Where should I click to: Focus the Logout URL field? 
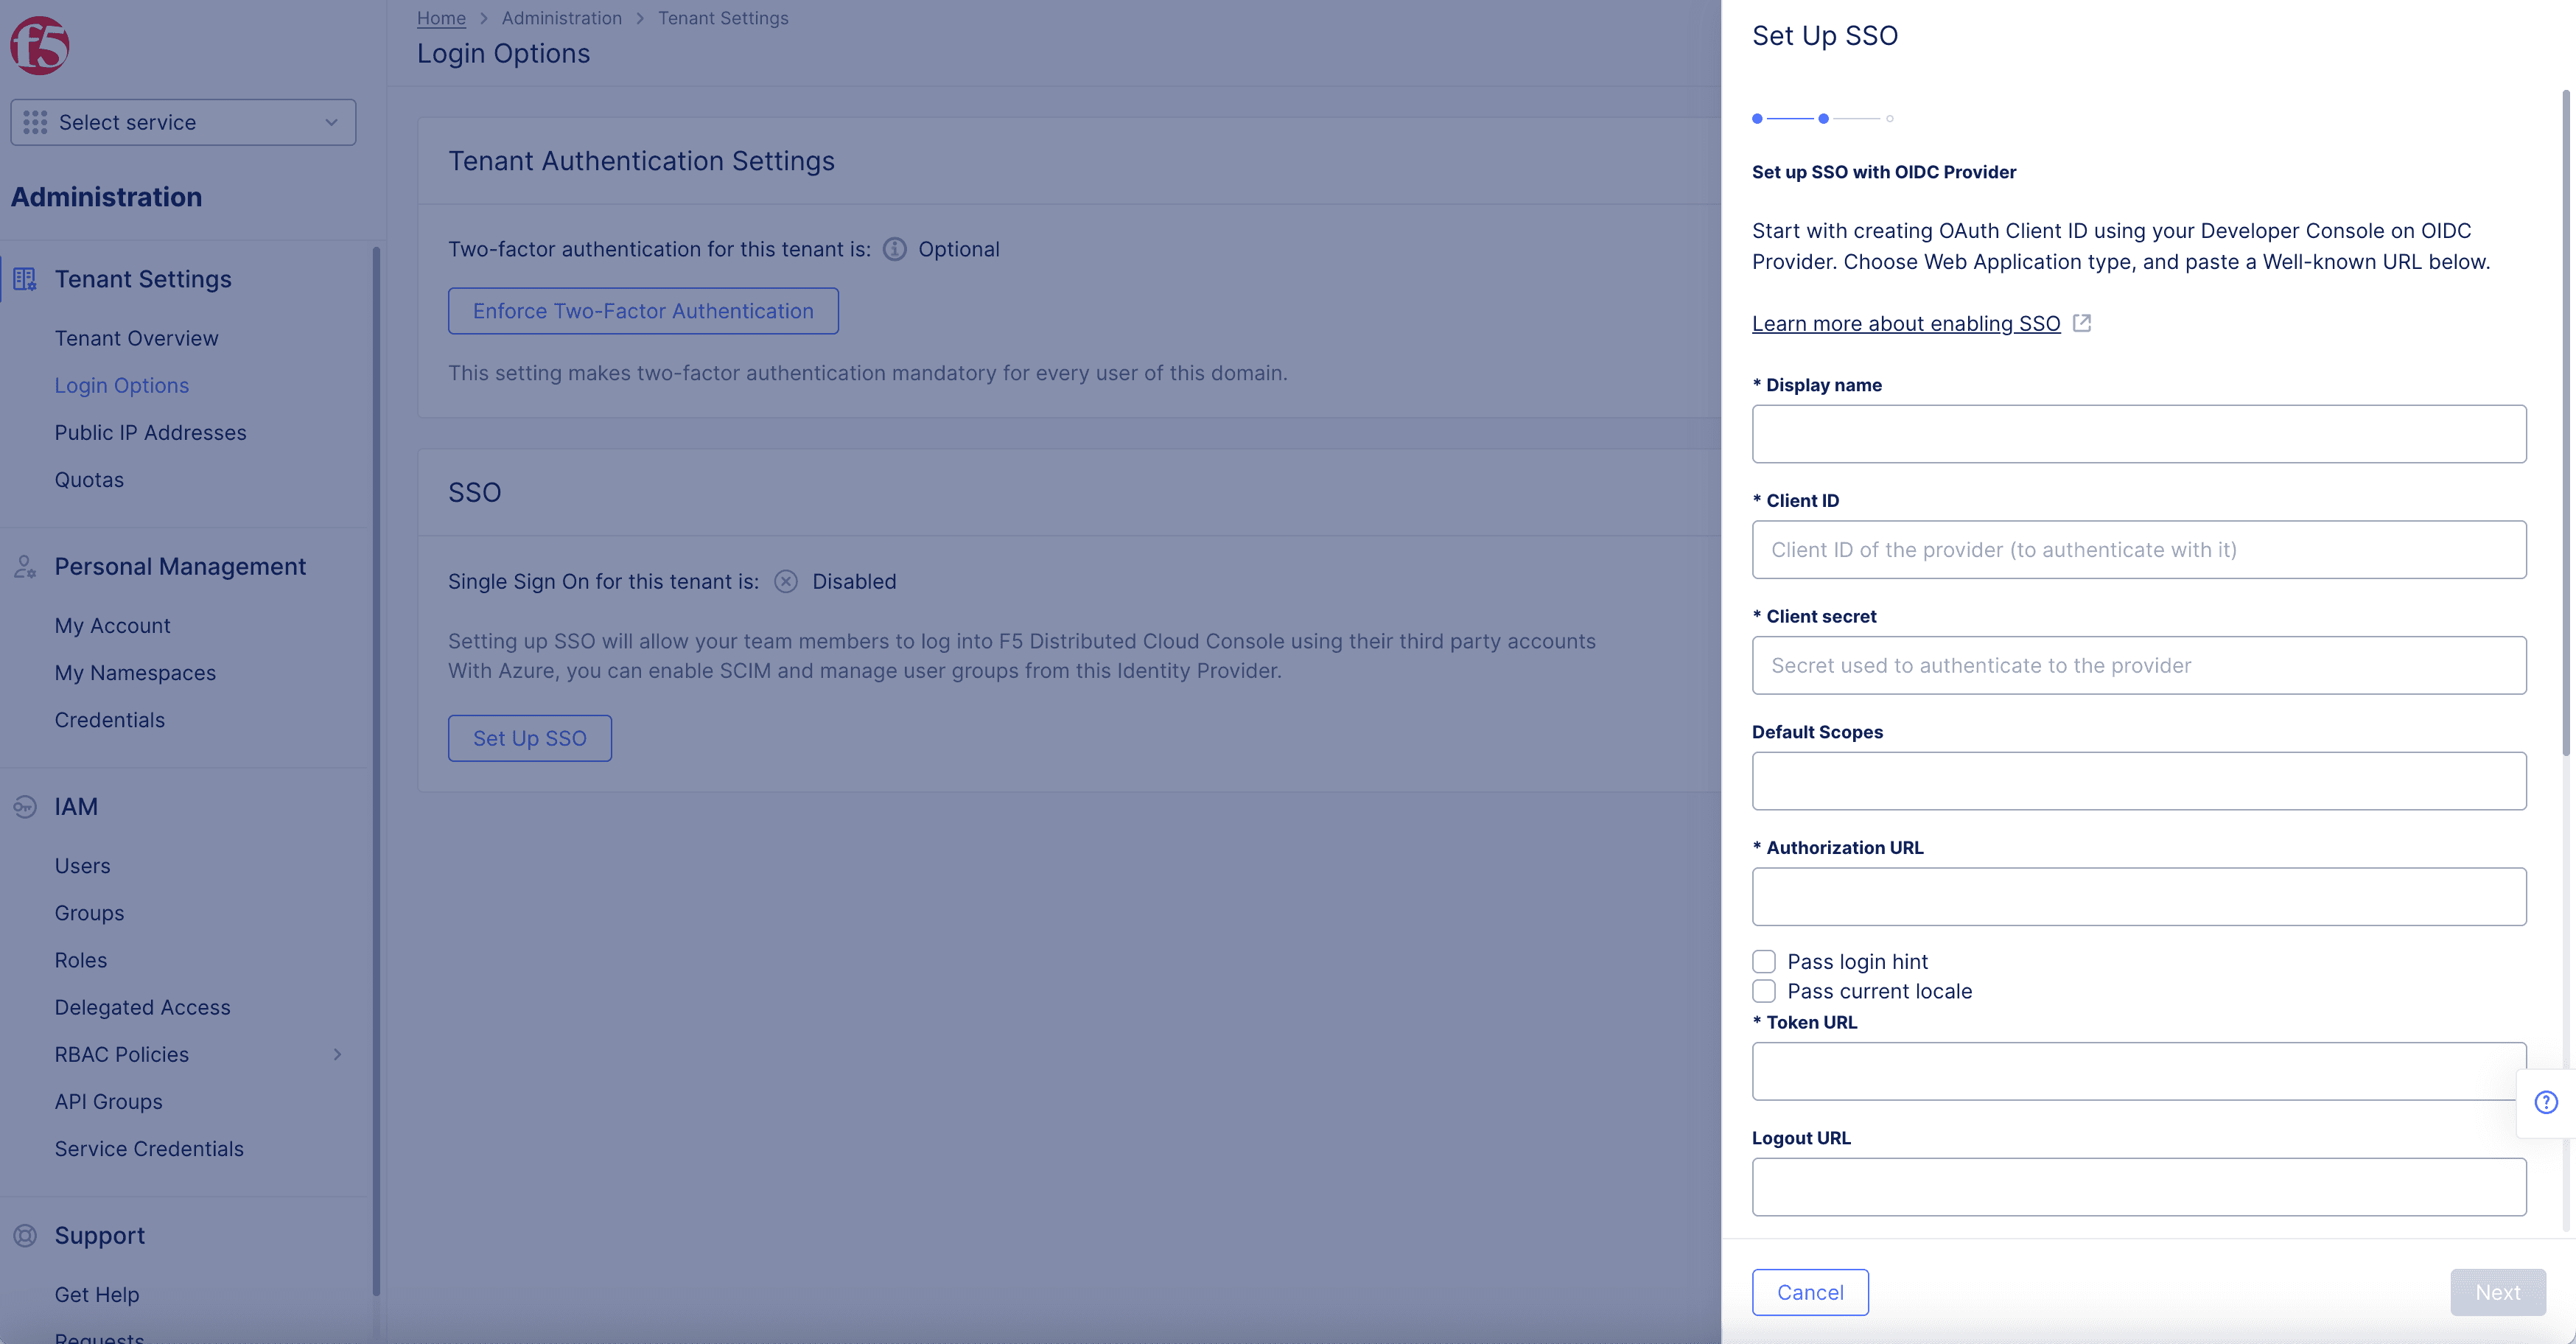click(2138, 1186)
